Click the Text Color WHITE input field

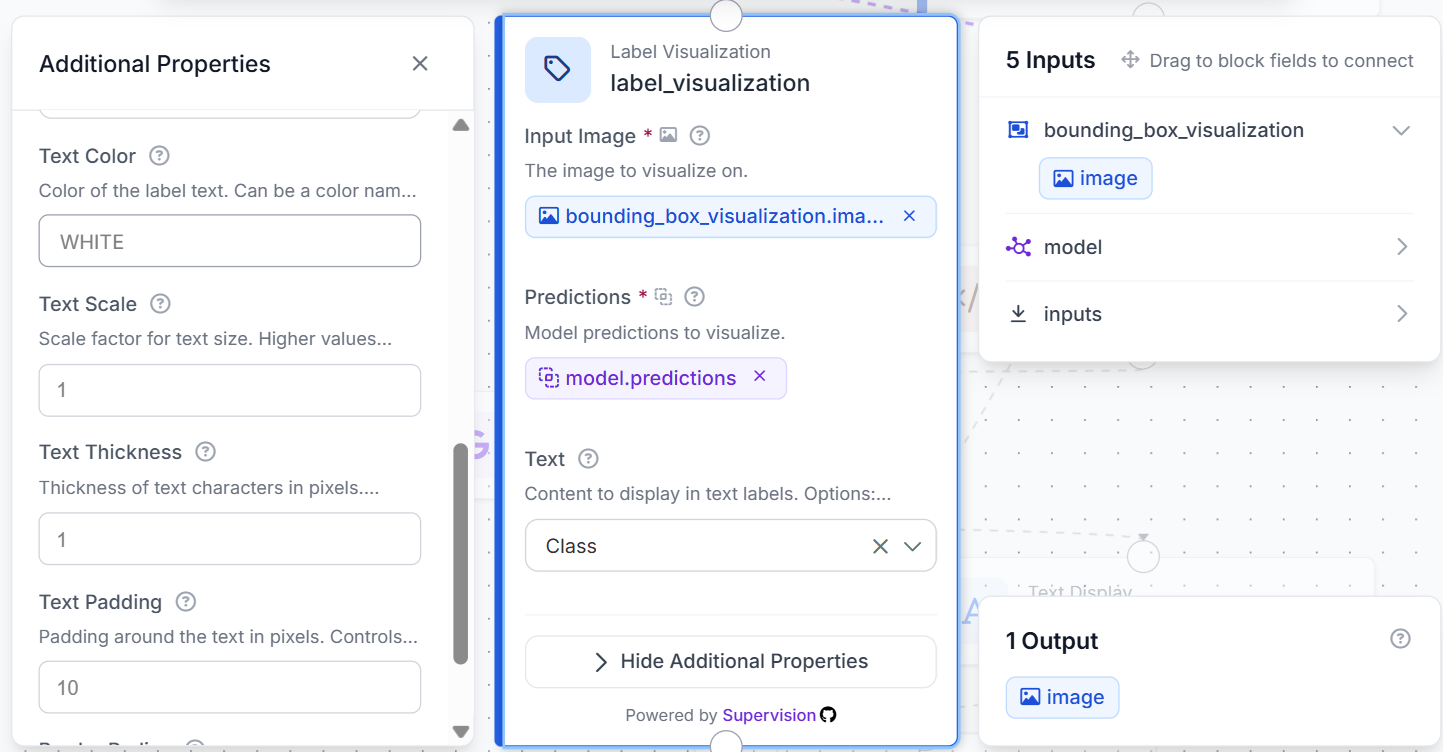click(x=230, y=241)
